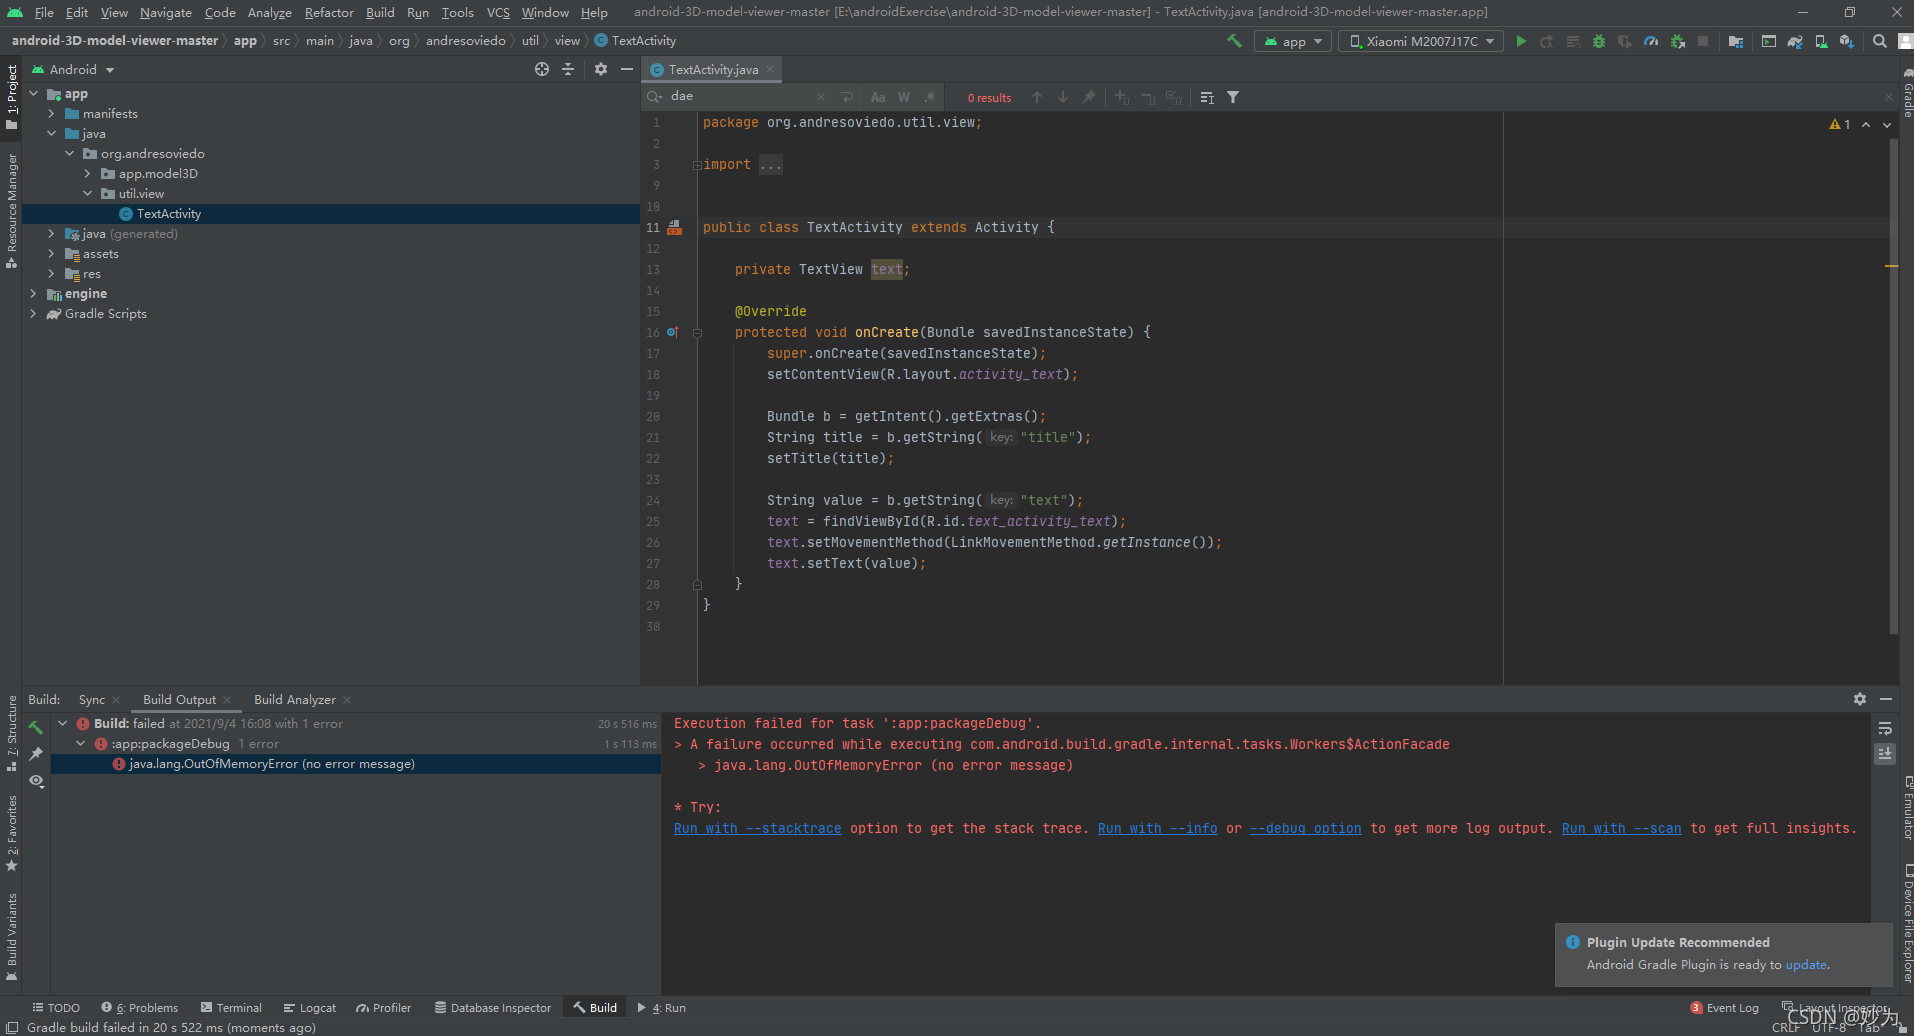Toggle Words (W) option in search bar
The width and height of the screenshot is (1914, 1036).
[904, 97]
